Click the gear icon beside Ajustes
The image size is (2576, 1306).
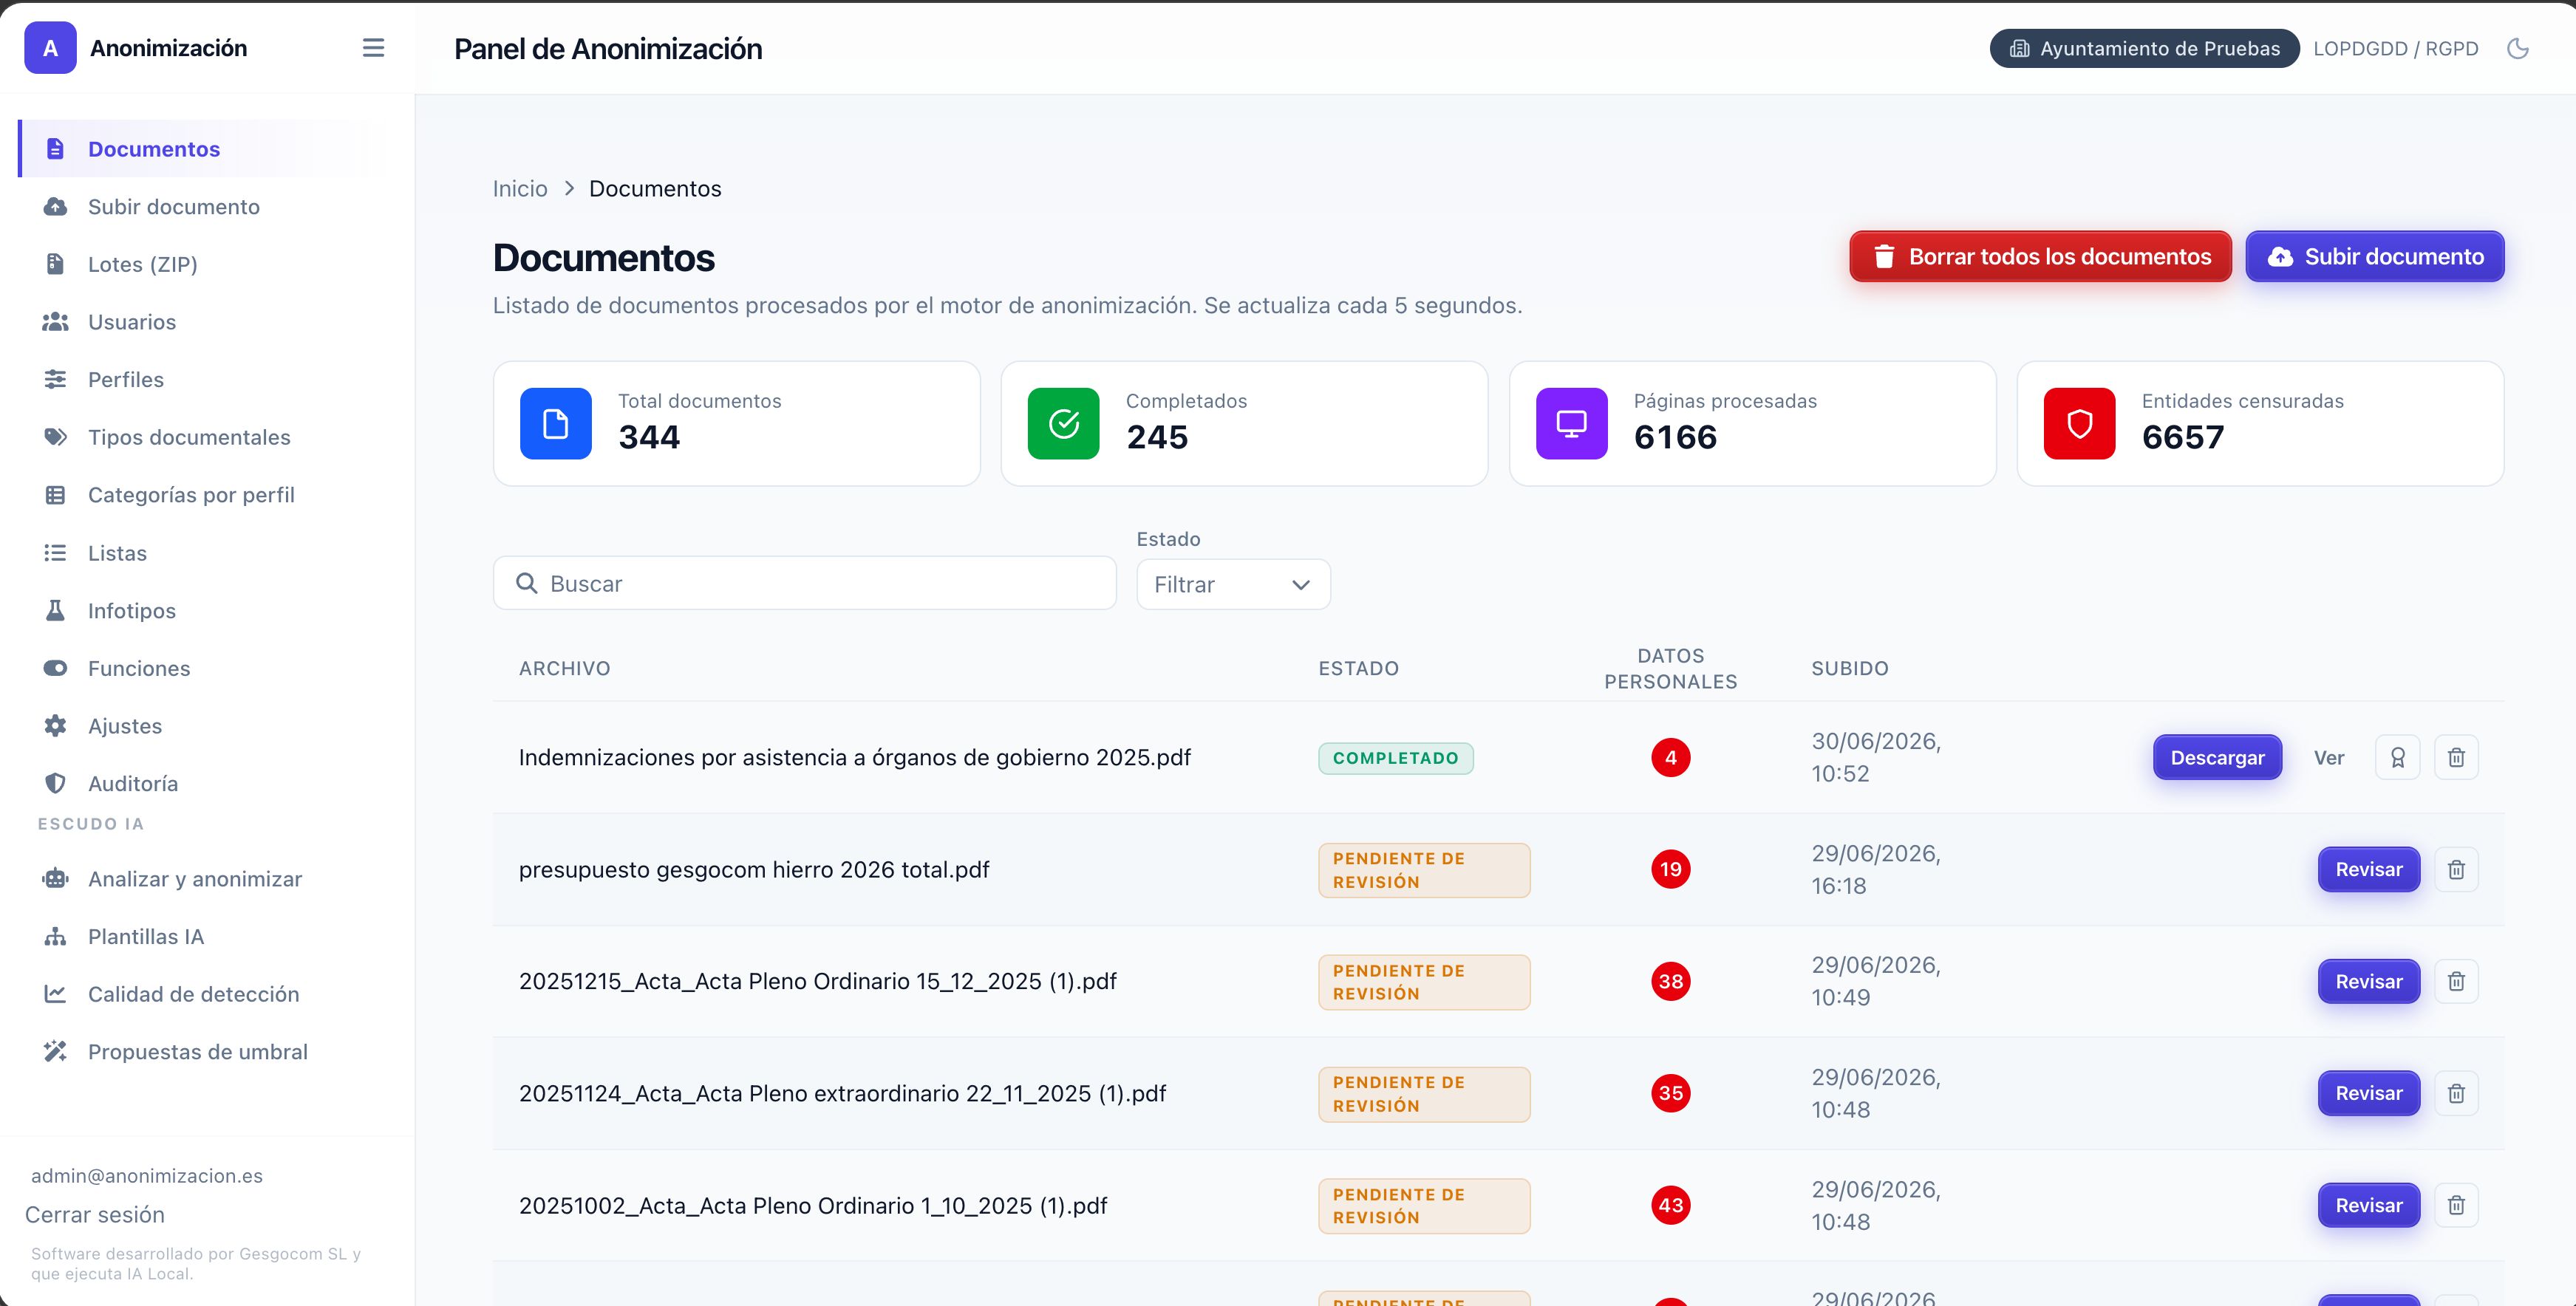coord(55,726)
